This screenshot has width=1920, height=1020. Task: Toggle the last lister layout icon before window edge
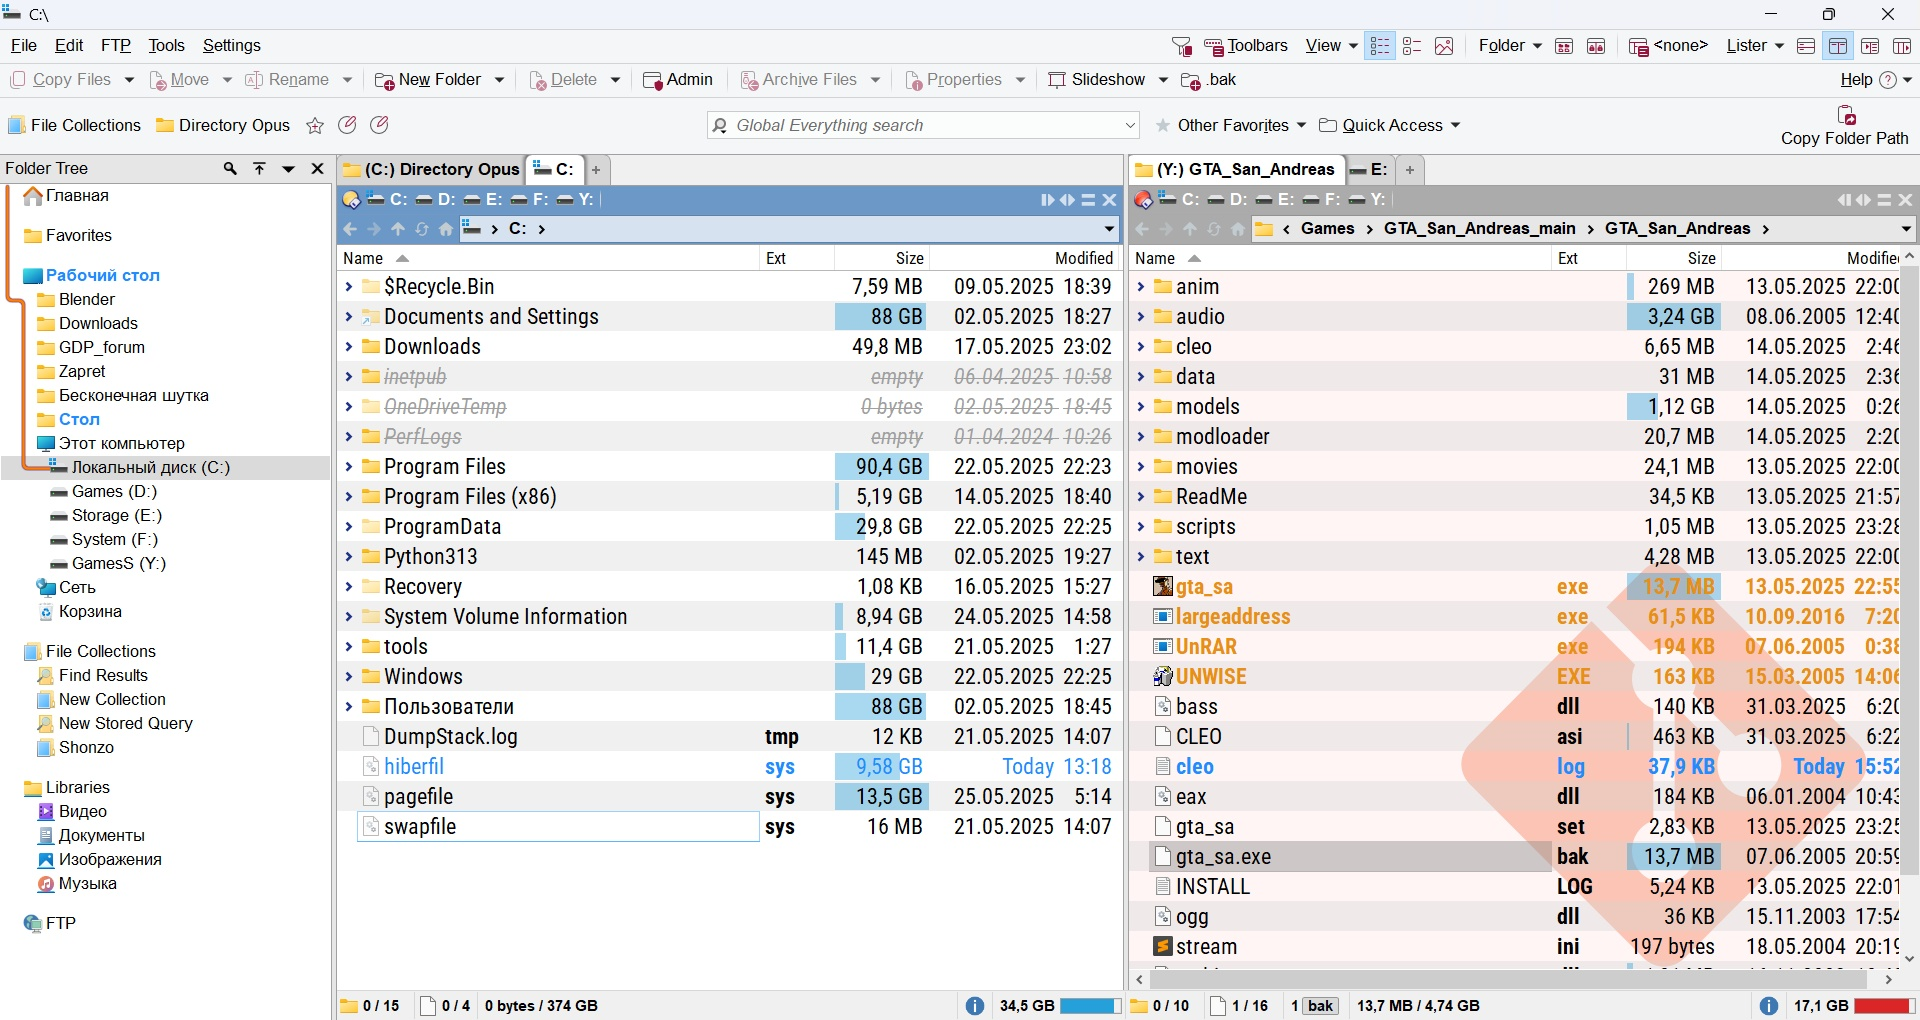tap(1902, 46)
